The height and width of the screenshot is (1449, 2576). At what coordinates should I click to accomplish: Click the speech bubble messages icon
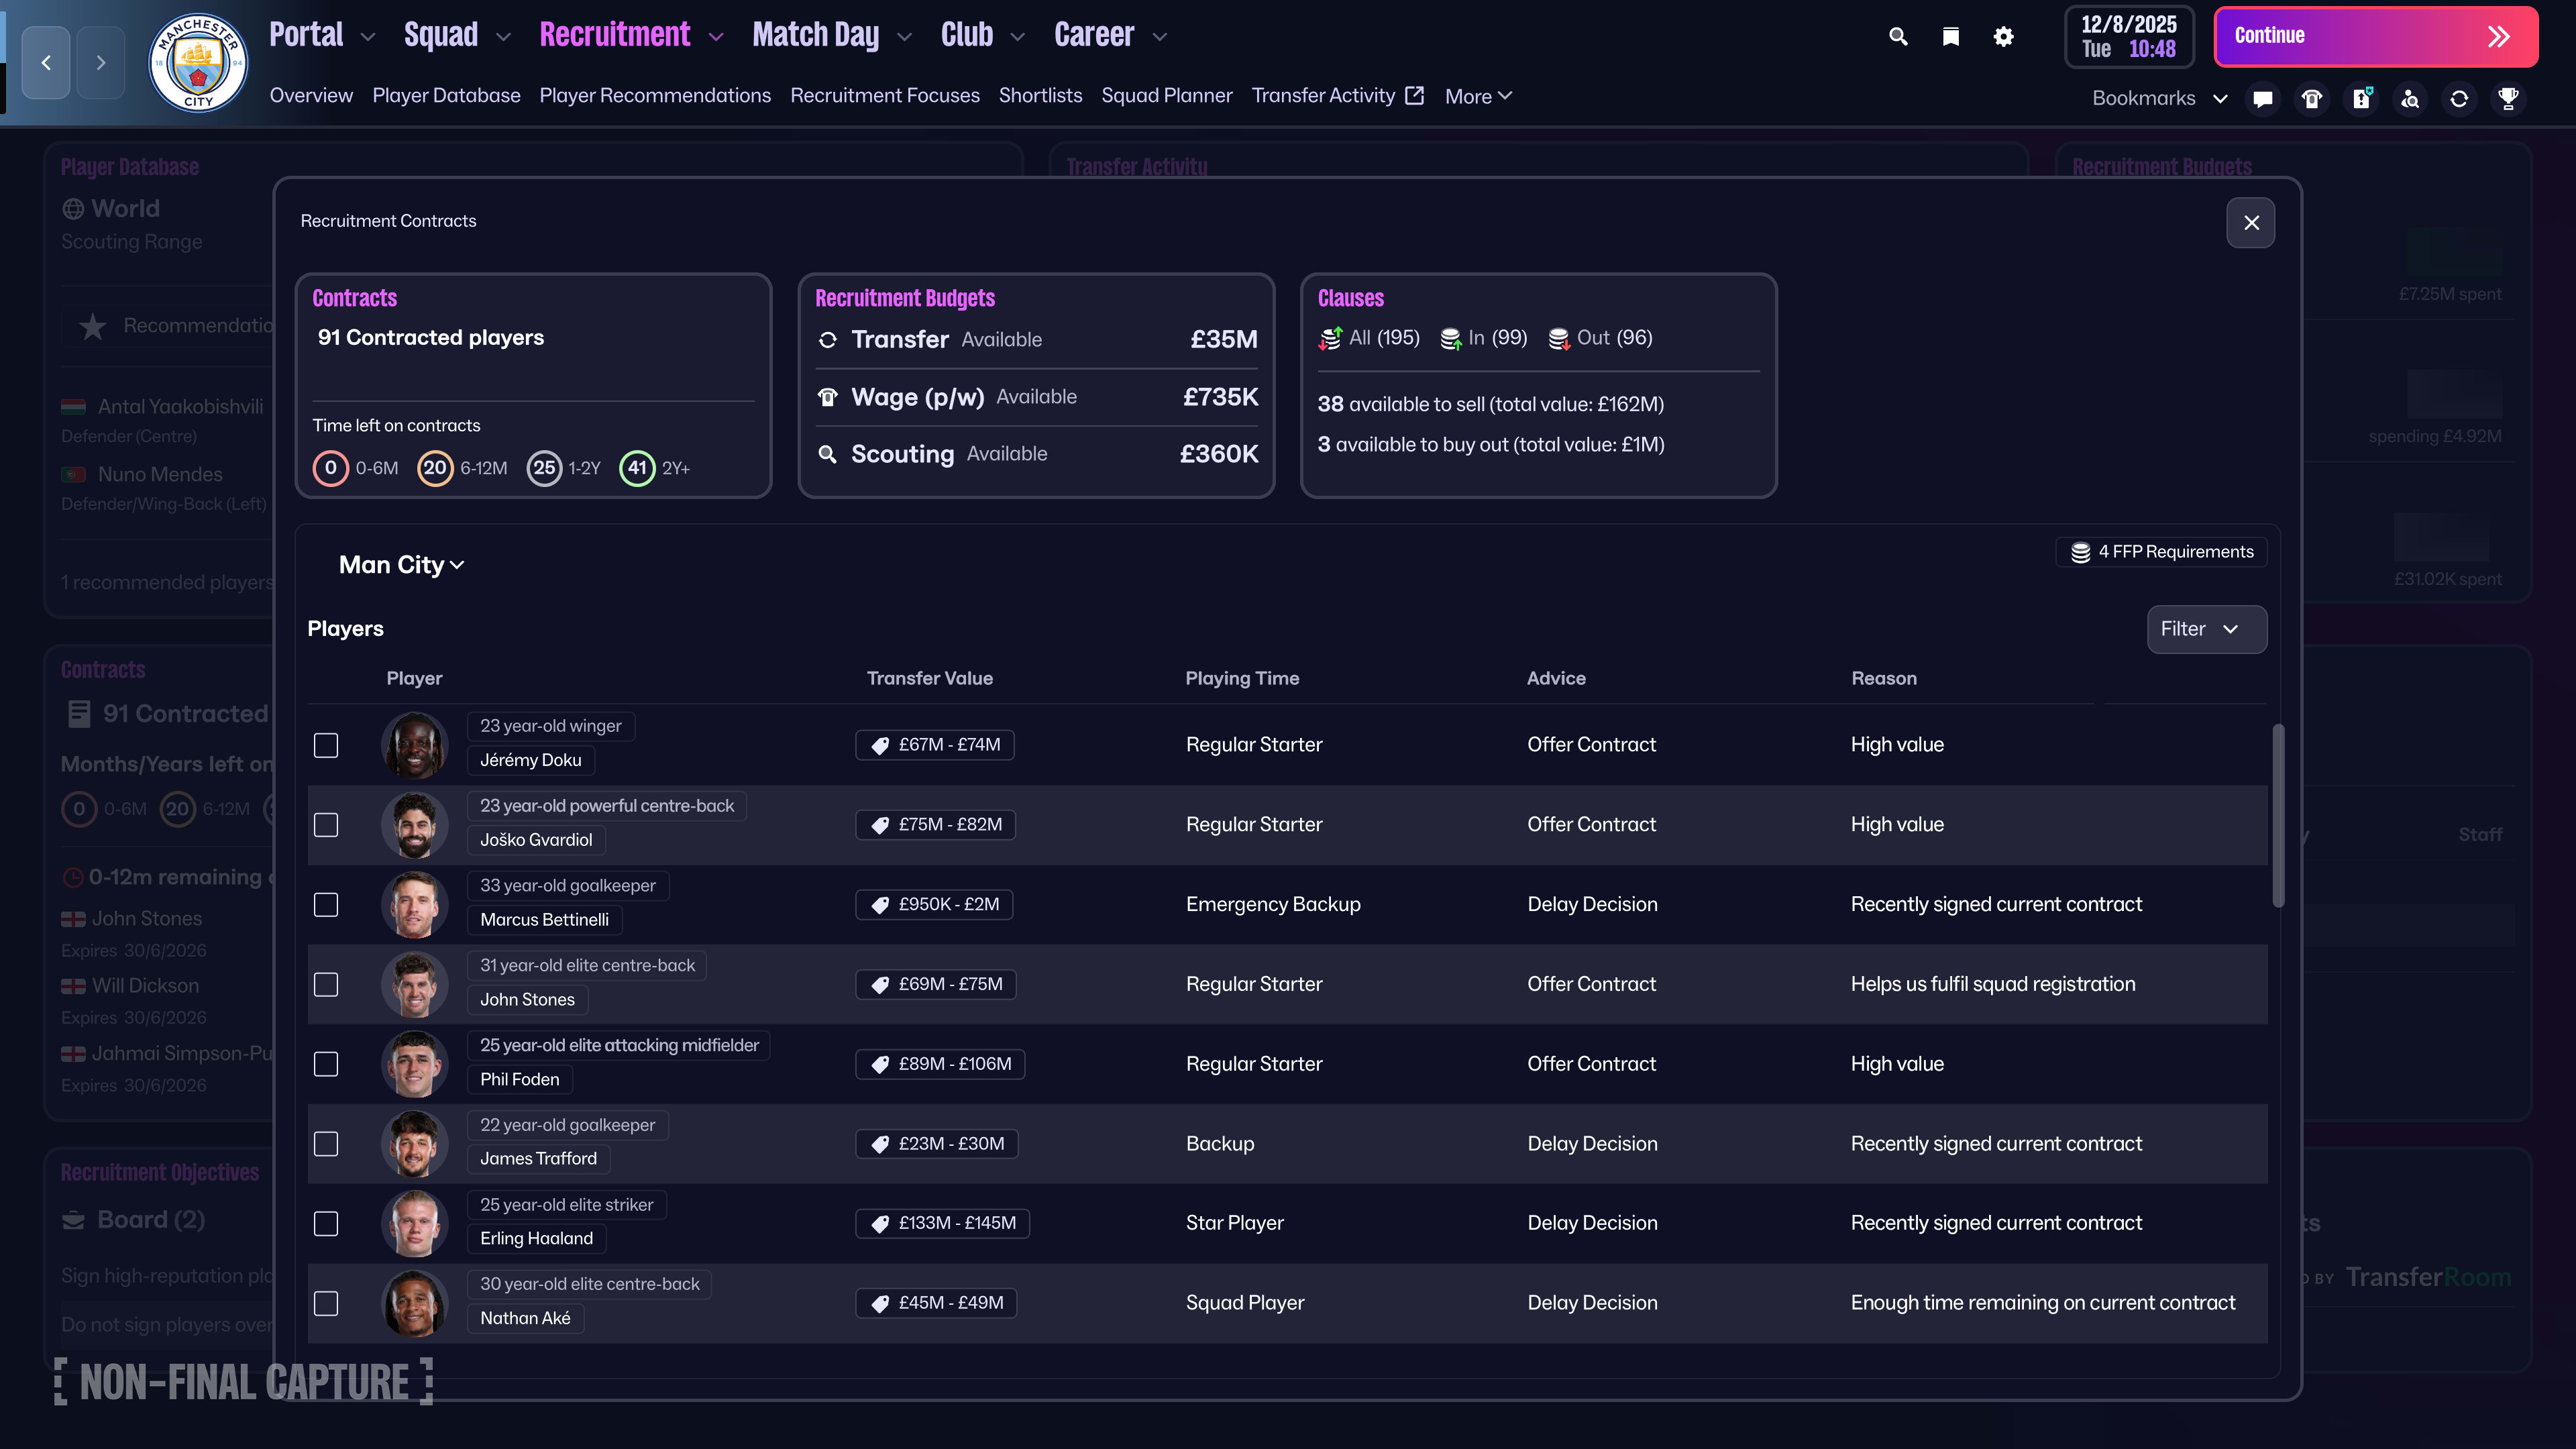tap(2262, 98)
